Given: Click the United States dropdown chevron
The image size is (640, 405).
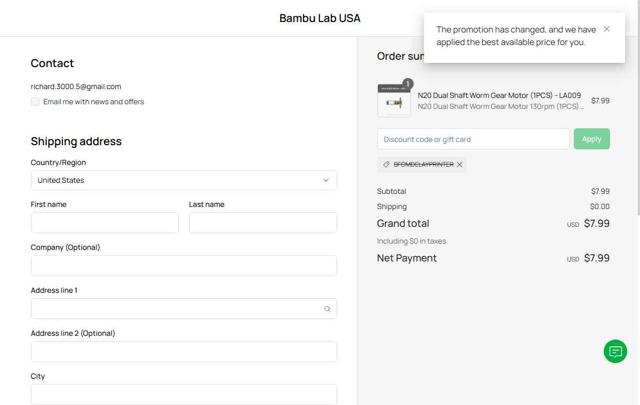Looking at the screenshot, I should [x=325, y=180].
